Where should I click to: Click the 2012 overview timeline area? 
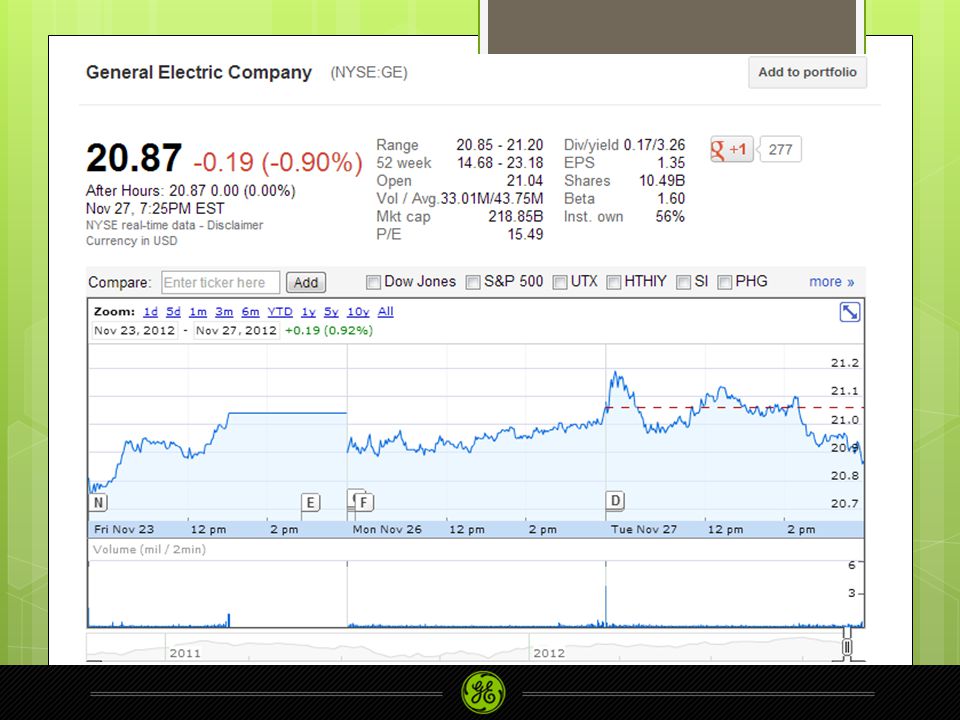[x=549, y=653]
